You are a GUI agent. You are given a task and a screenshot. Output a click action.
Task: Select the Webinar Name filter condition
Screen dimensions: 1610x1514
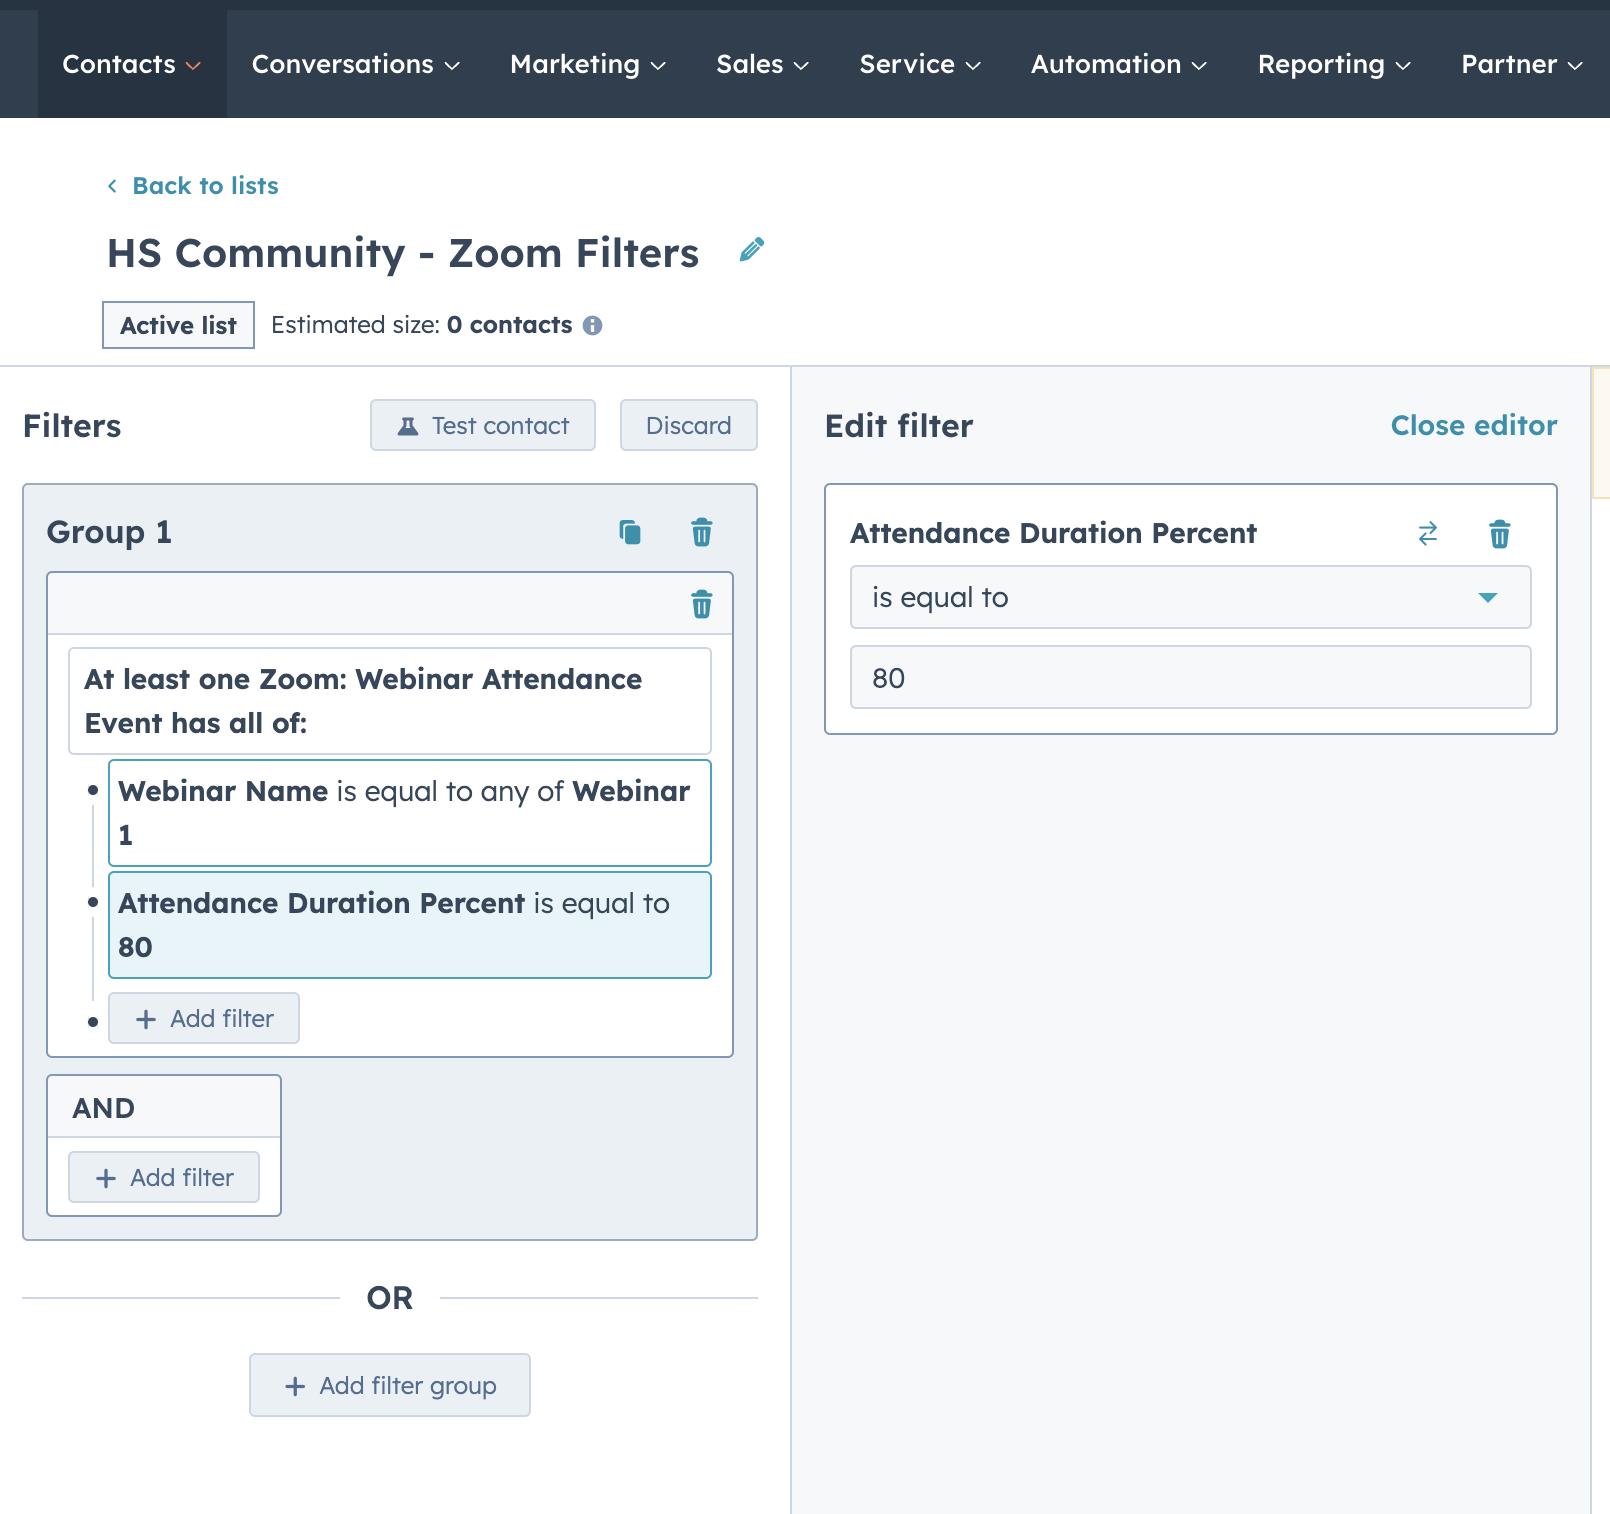(409, 812)
